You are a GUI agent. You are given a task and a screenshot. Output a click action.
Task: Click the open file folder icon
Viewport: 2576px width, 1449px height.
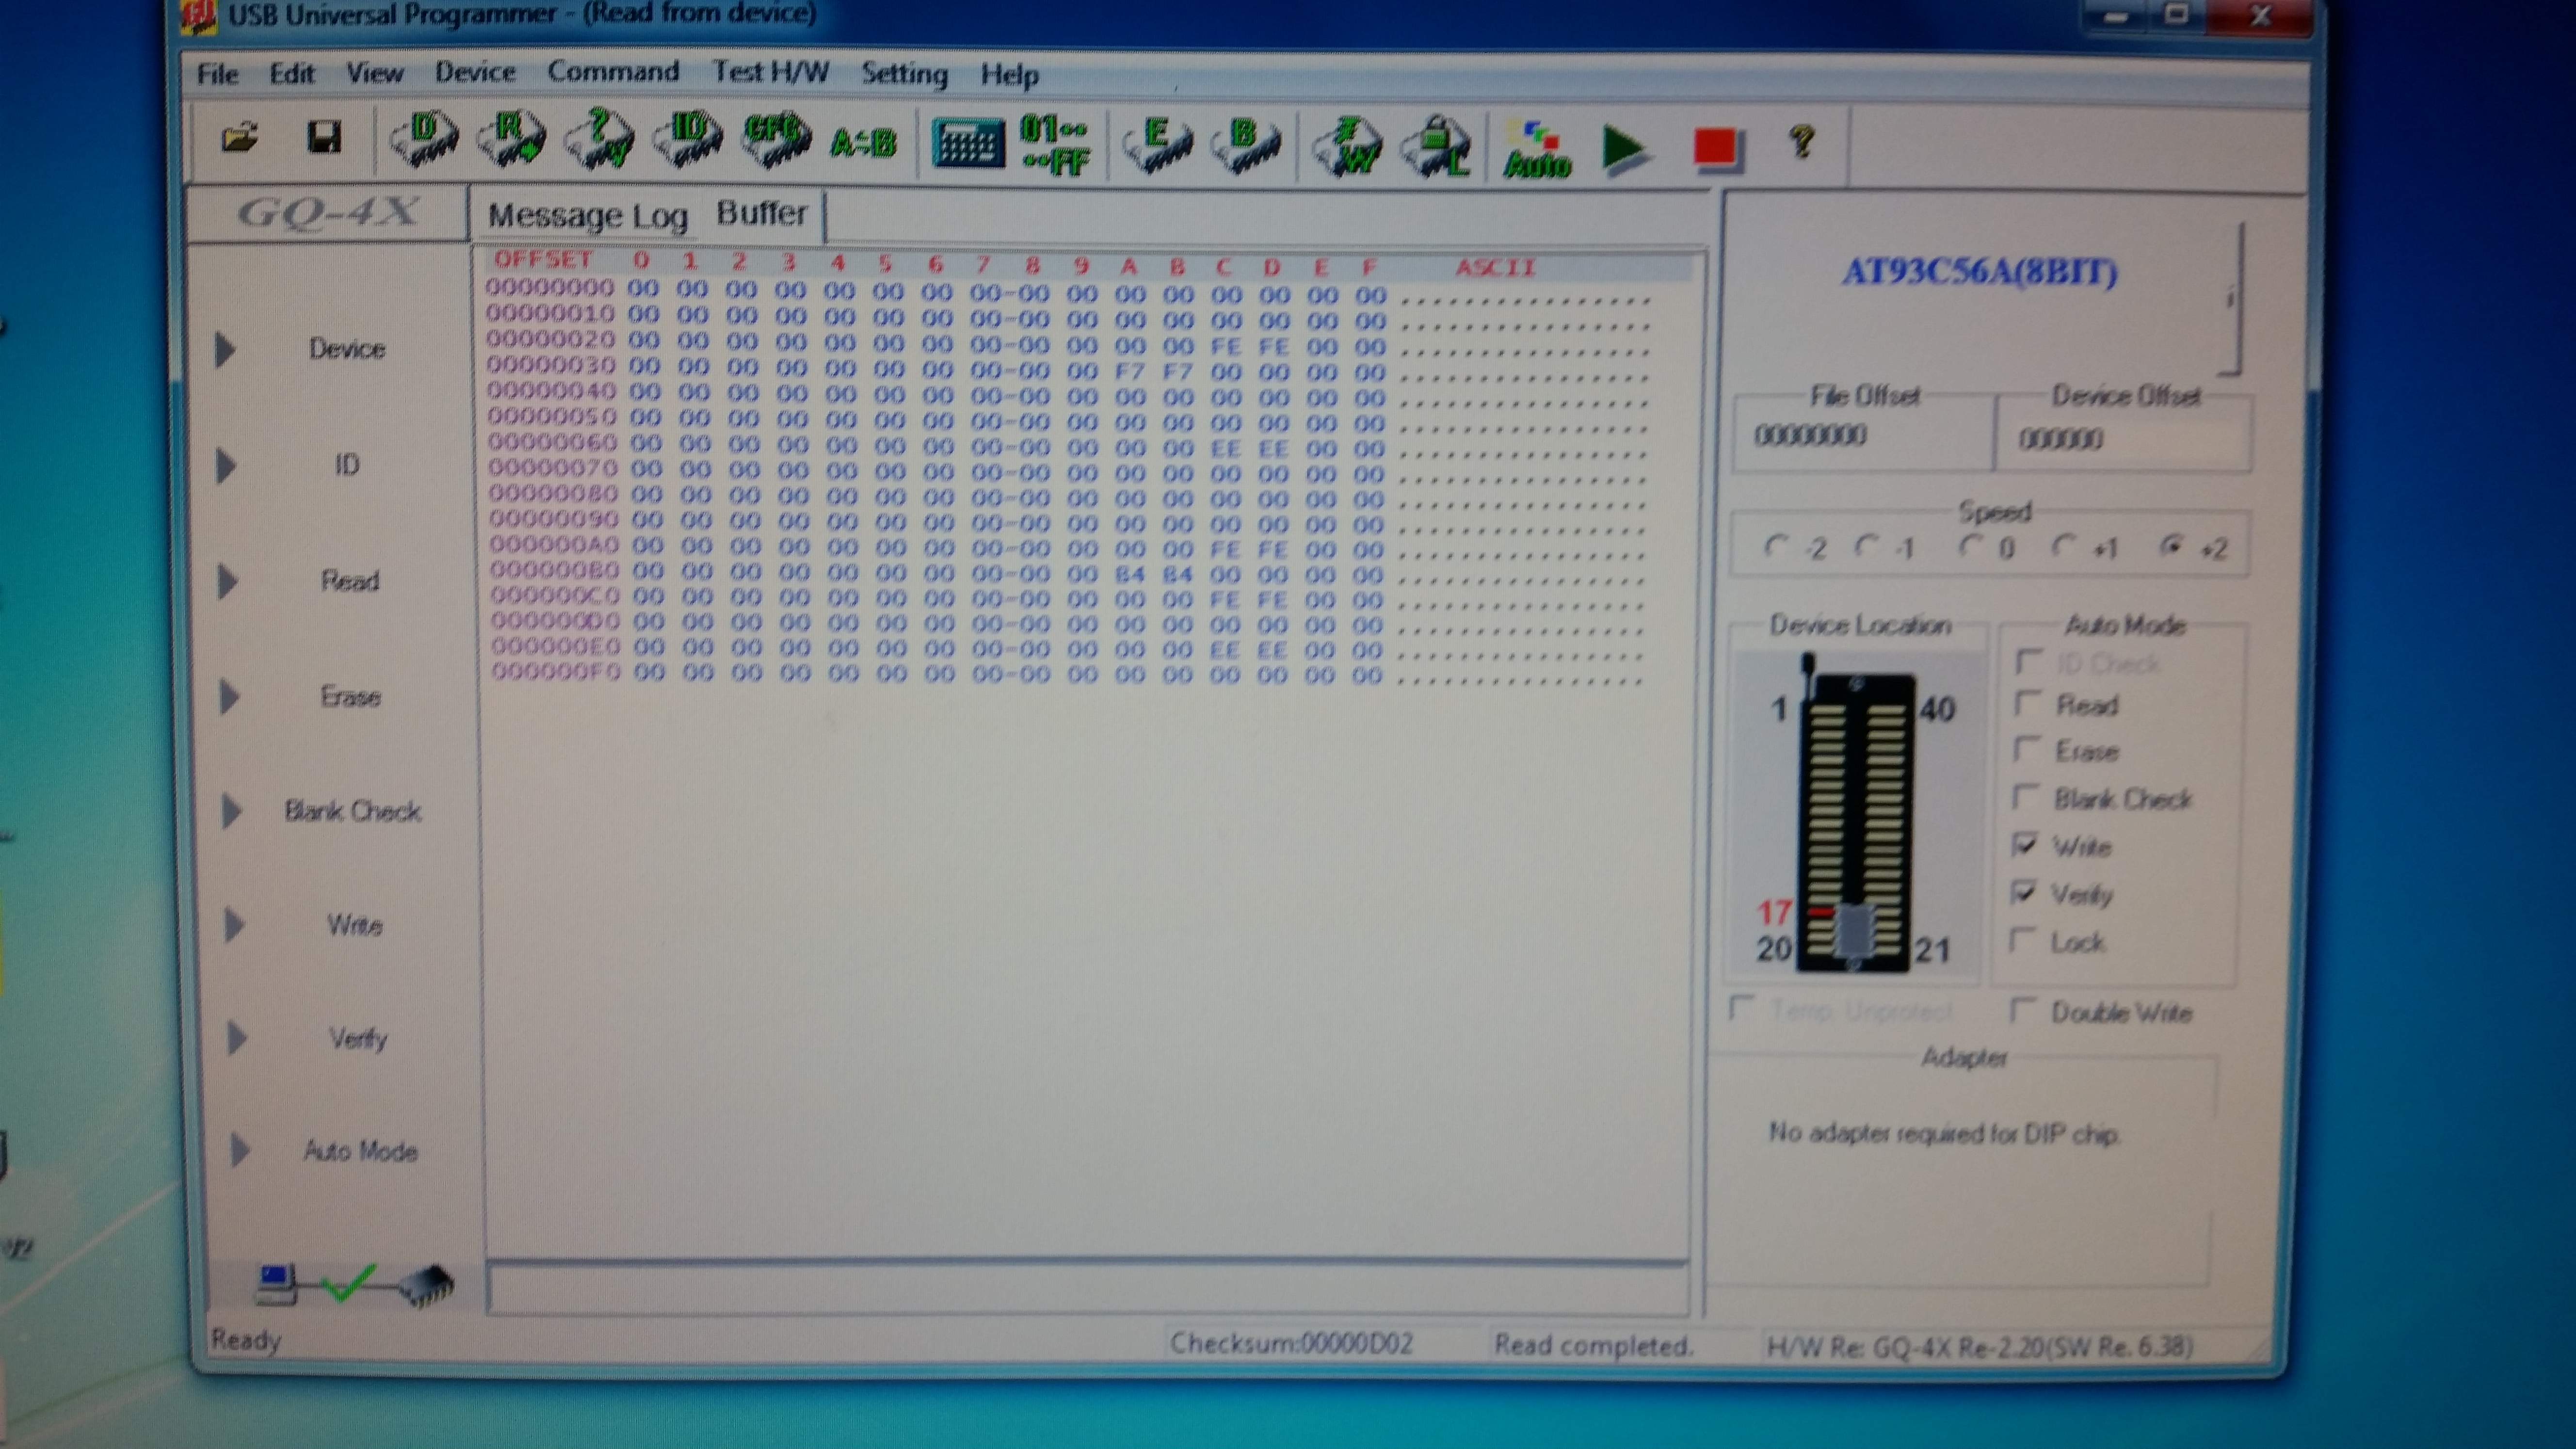pyautogui.click(x=239, y=137)
